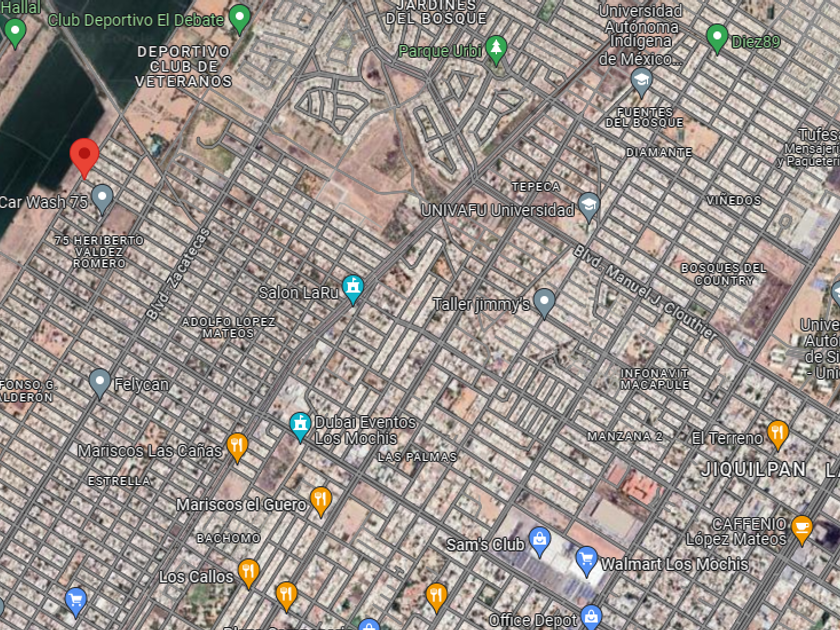Screen dimensions: 840x630
Task: Click the Universidad Autónoma Indígena de México label
Action: (641, 35)
